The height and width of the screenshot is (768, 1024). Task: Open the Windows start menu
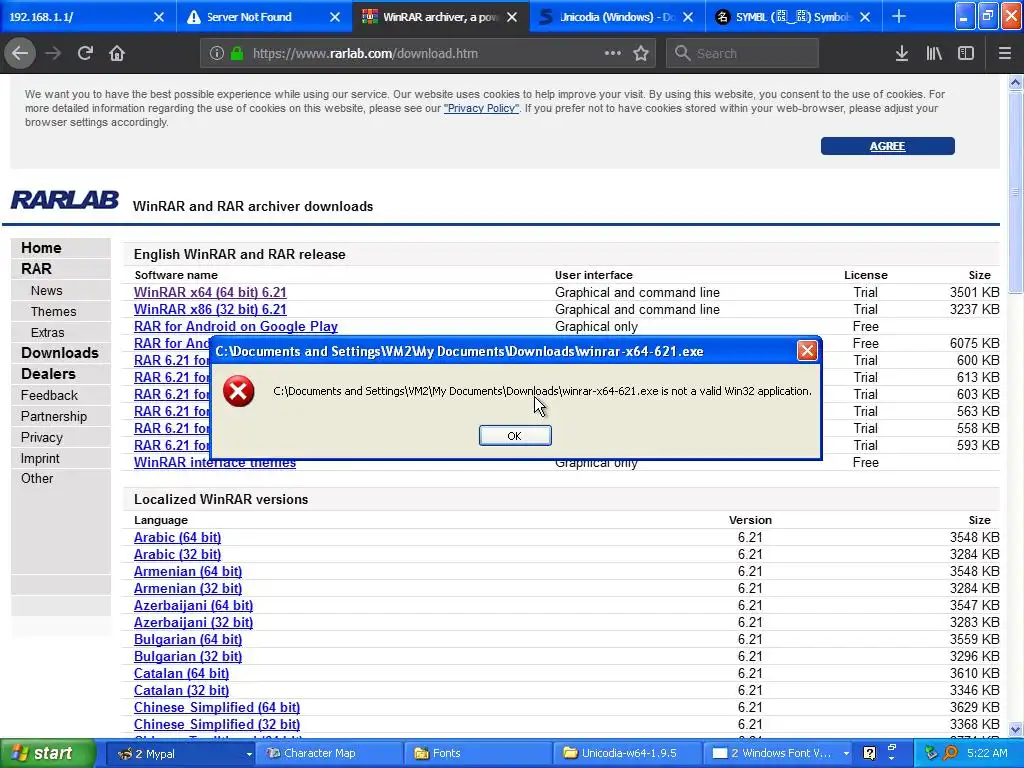[47, 753]
